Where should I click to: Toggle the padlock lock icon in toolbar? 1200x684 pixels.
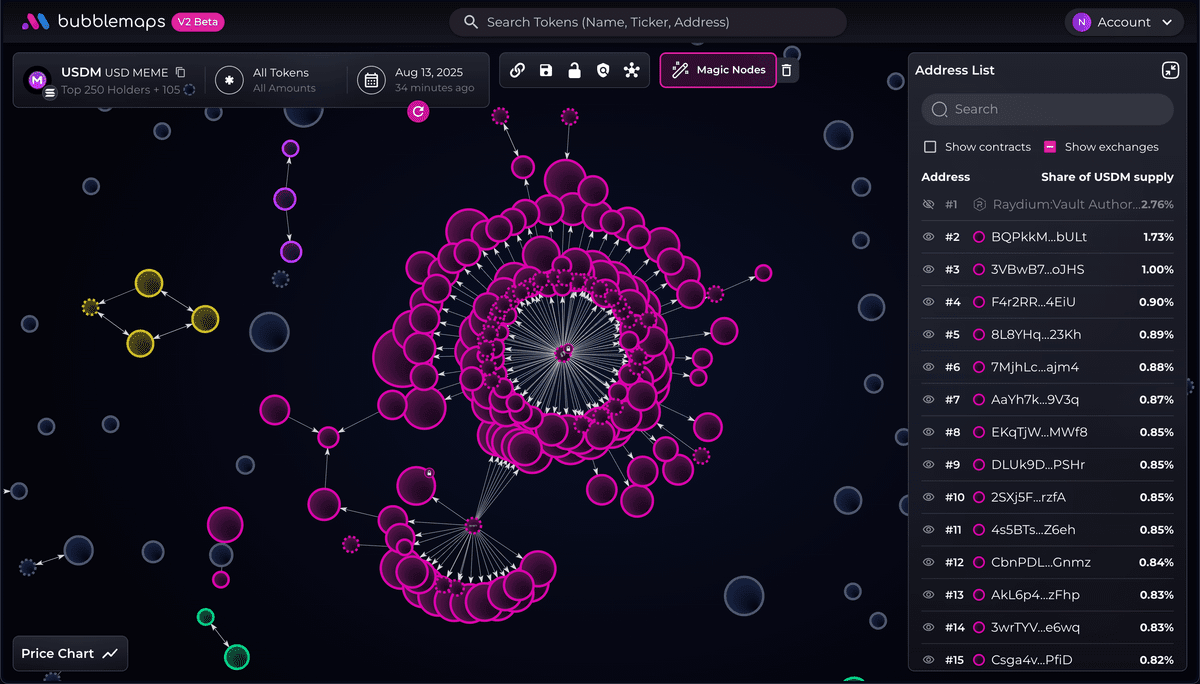tap(574, 70)
